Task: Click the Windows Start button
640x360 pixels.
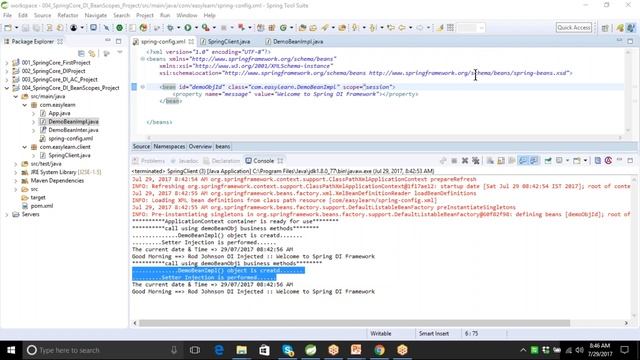Action: [11, 350]
